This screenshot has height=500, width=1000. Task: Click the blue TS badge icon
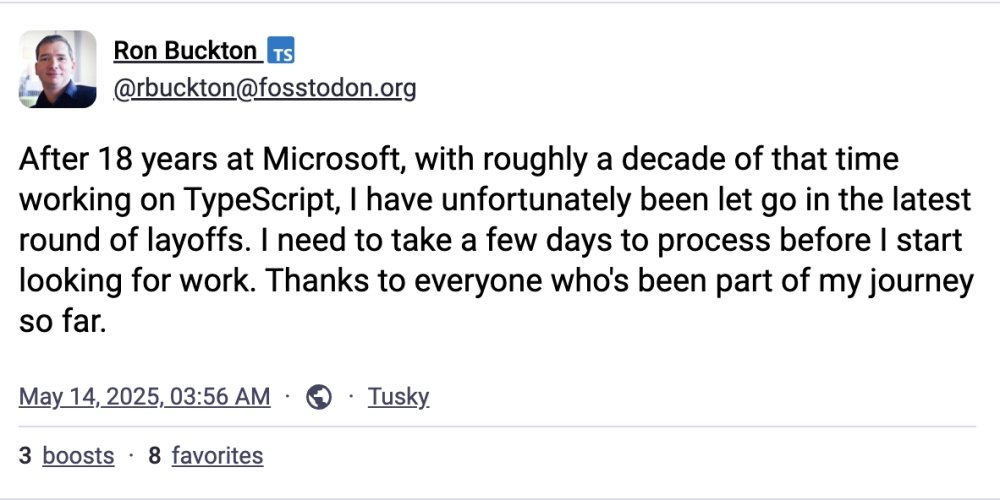click(281, 50)
